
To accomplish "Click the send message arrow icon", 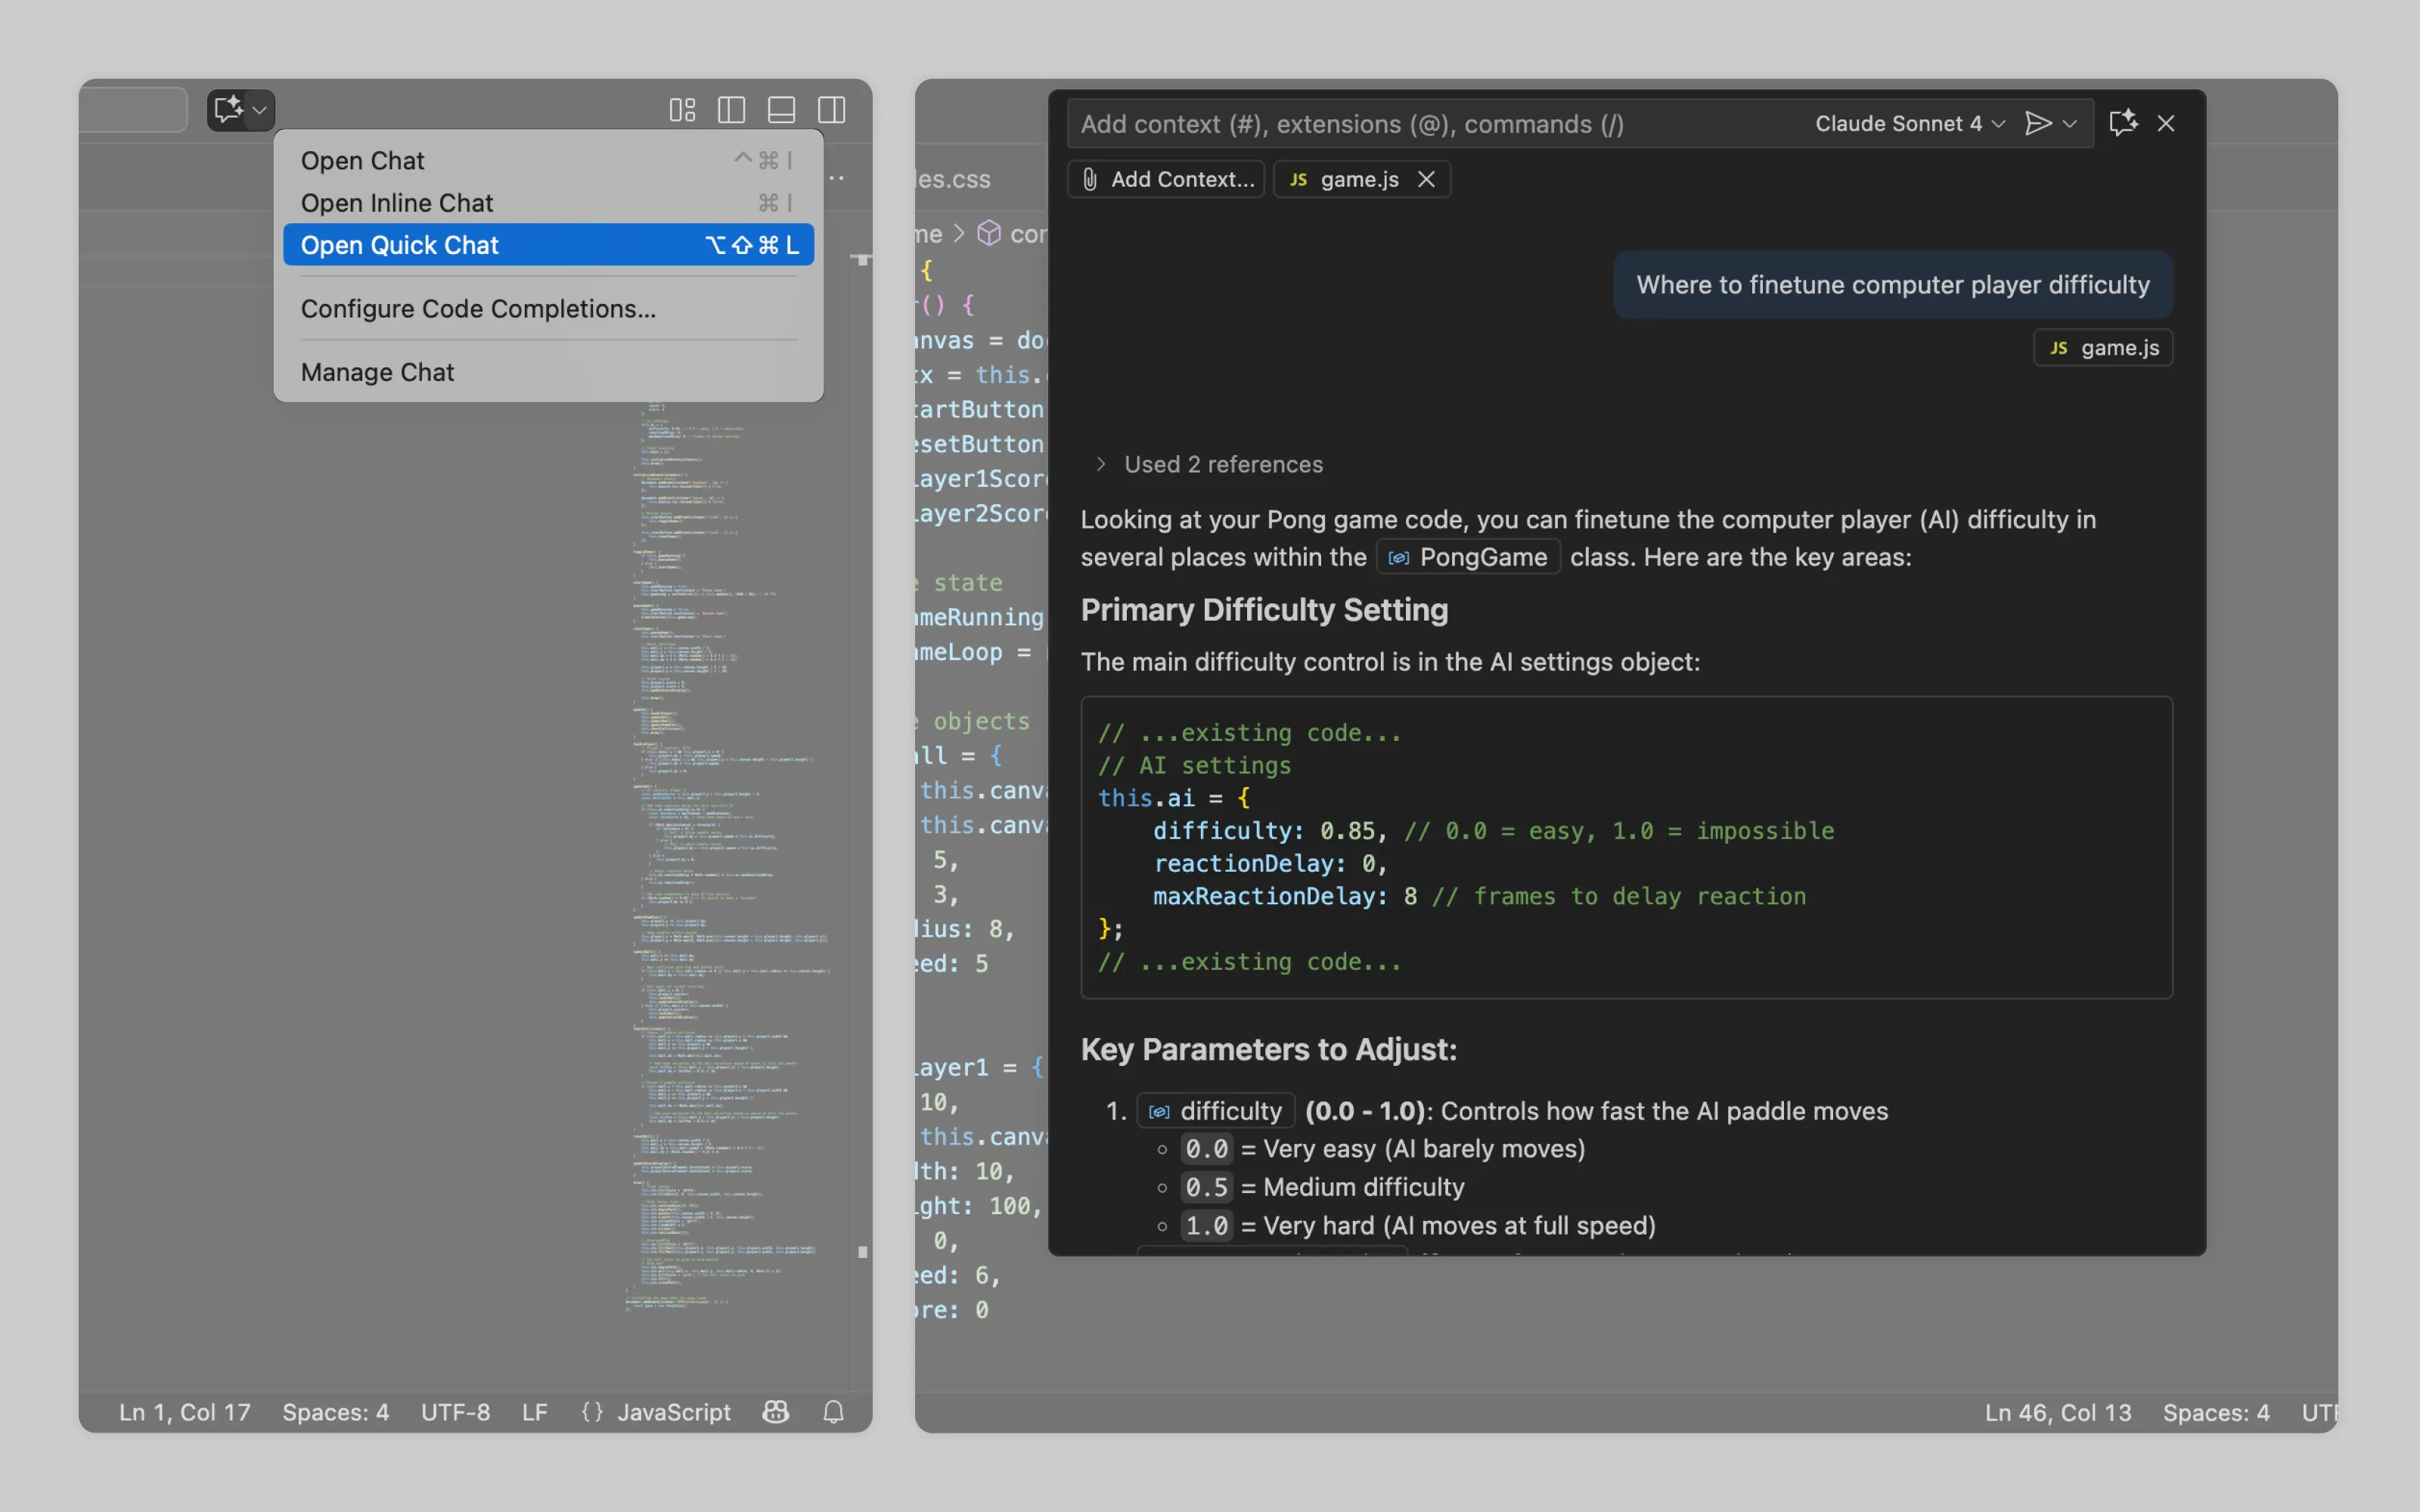I will click(2037, 123).
